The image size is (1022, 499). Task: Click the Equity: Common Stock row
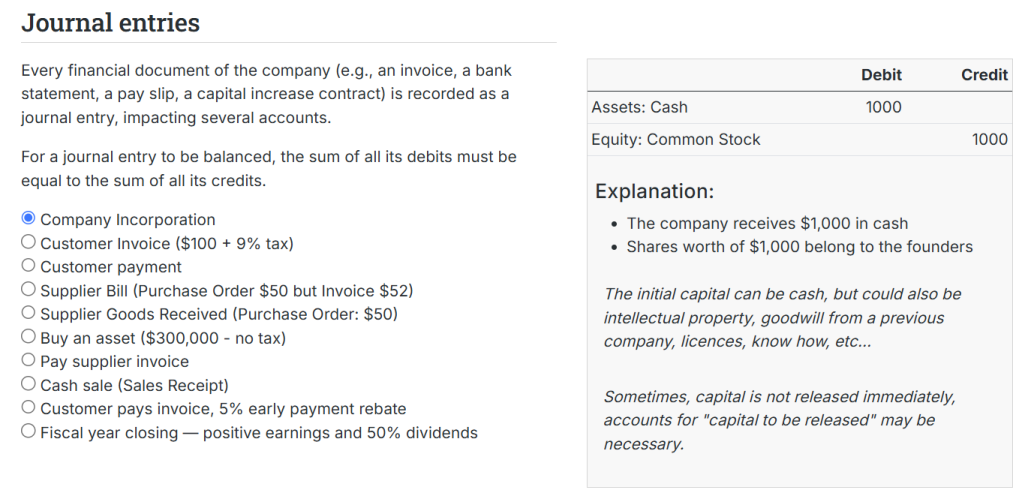(800, 139)
